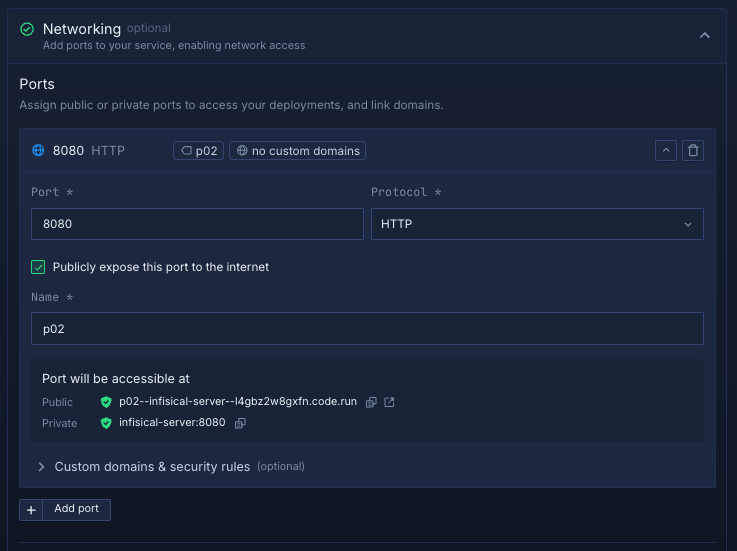Collapse the Networking section

(x=704, y=35)
